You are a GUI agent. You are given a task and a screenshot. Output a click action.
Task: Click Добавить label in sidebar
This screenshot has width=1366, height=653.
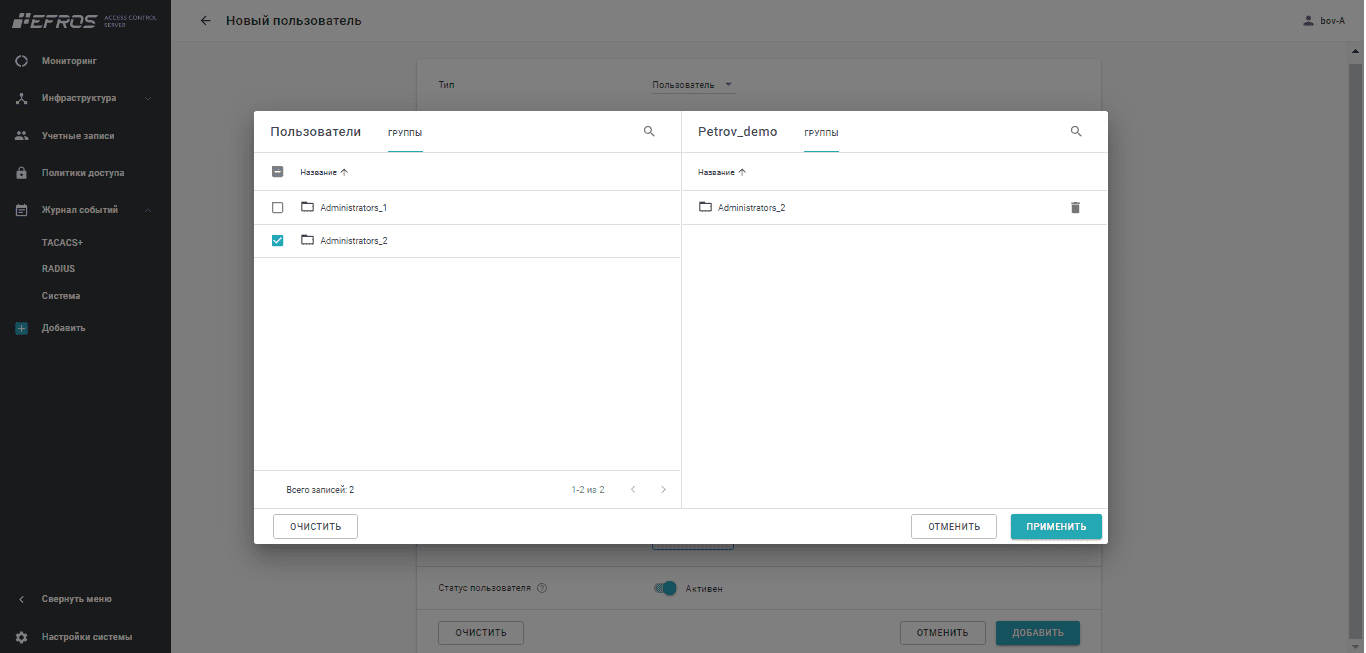click(x=63, y=328)
